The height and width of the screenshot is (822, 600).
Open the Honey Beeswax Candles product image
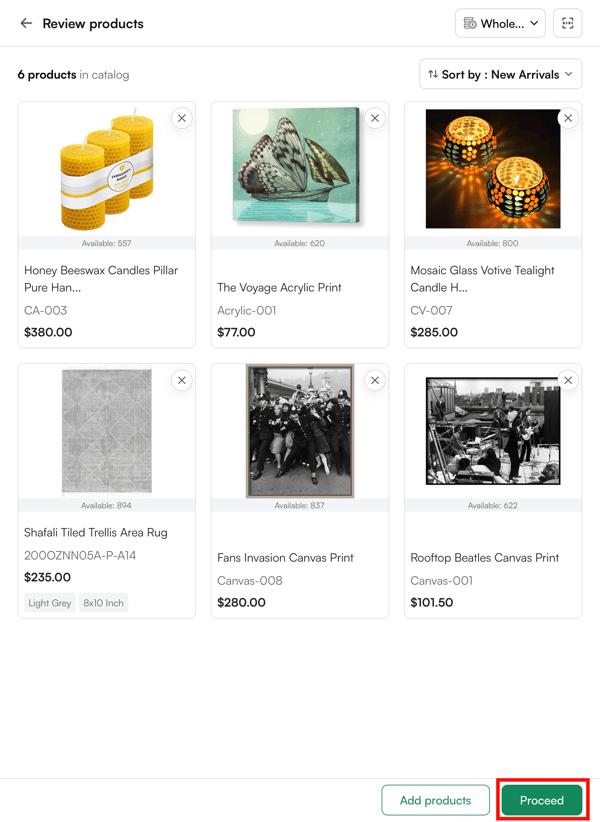(x=106, y=168)
